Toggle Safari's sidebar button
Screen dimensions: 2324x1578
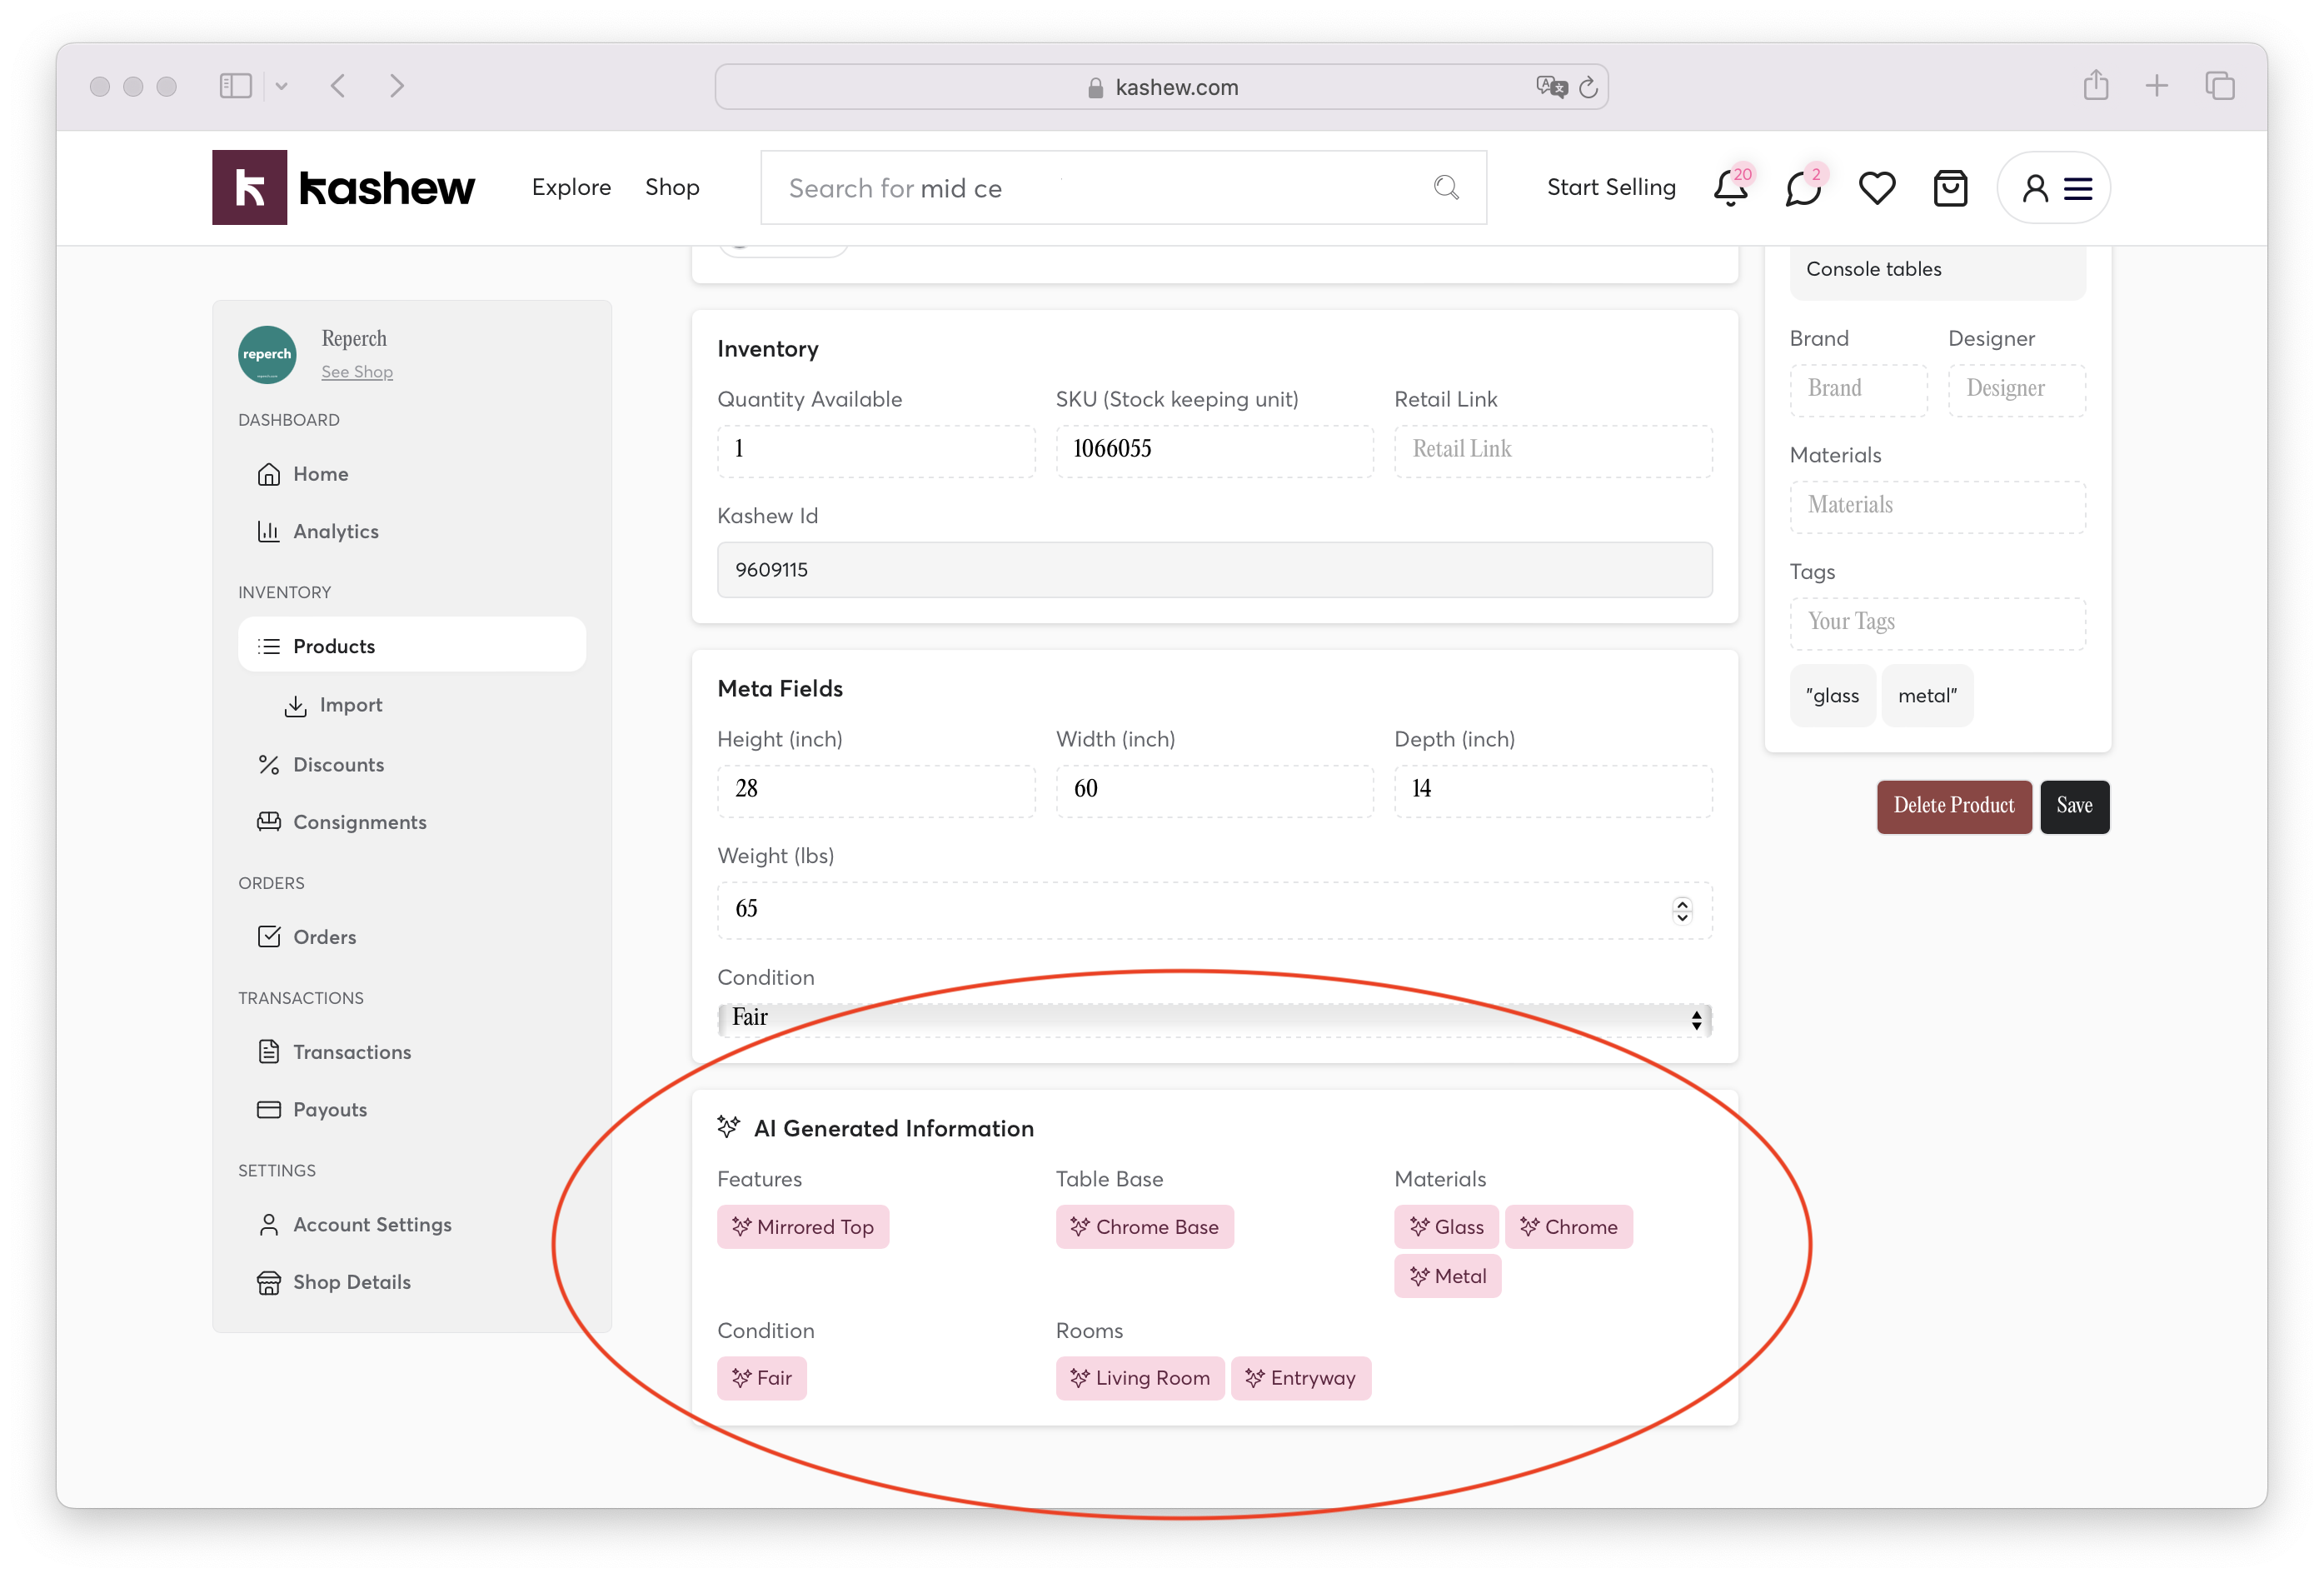point(236,86)
